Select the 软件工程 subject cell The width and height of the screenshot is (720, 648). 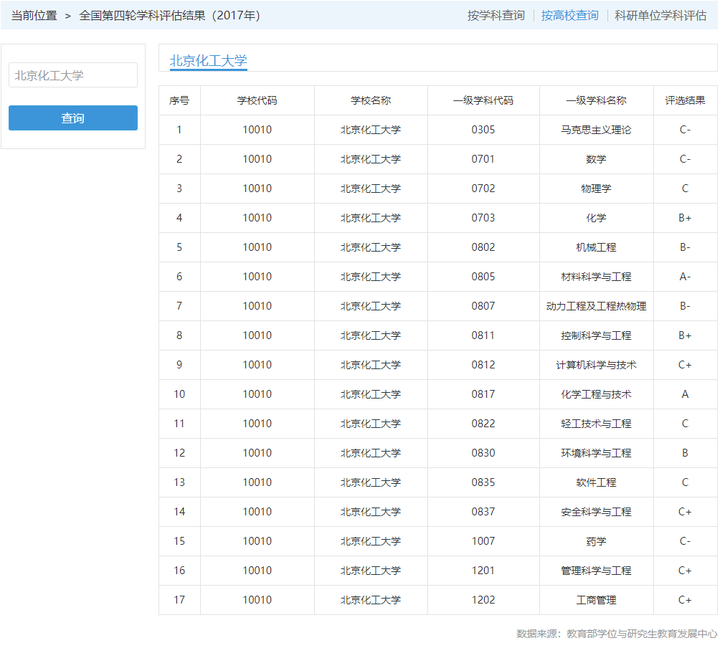point(596,482)
